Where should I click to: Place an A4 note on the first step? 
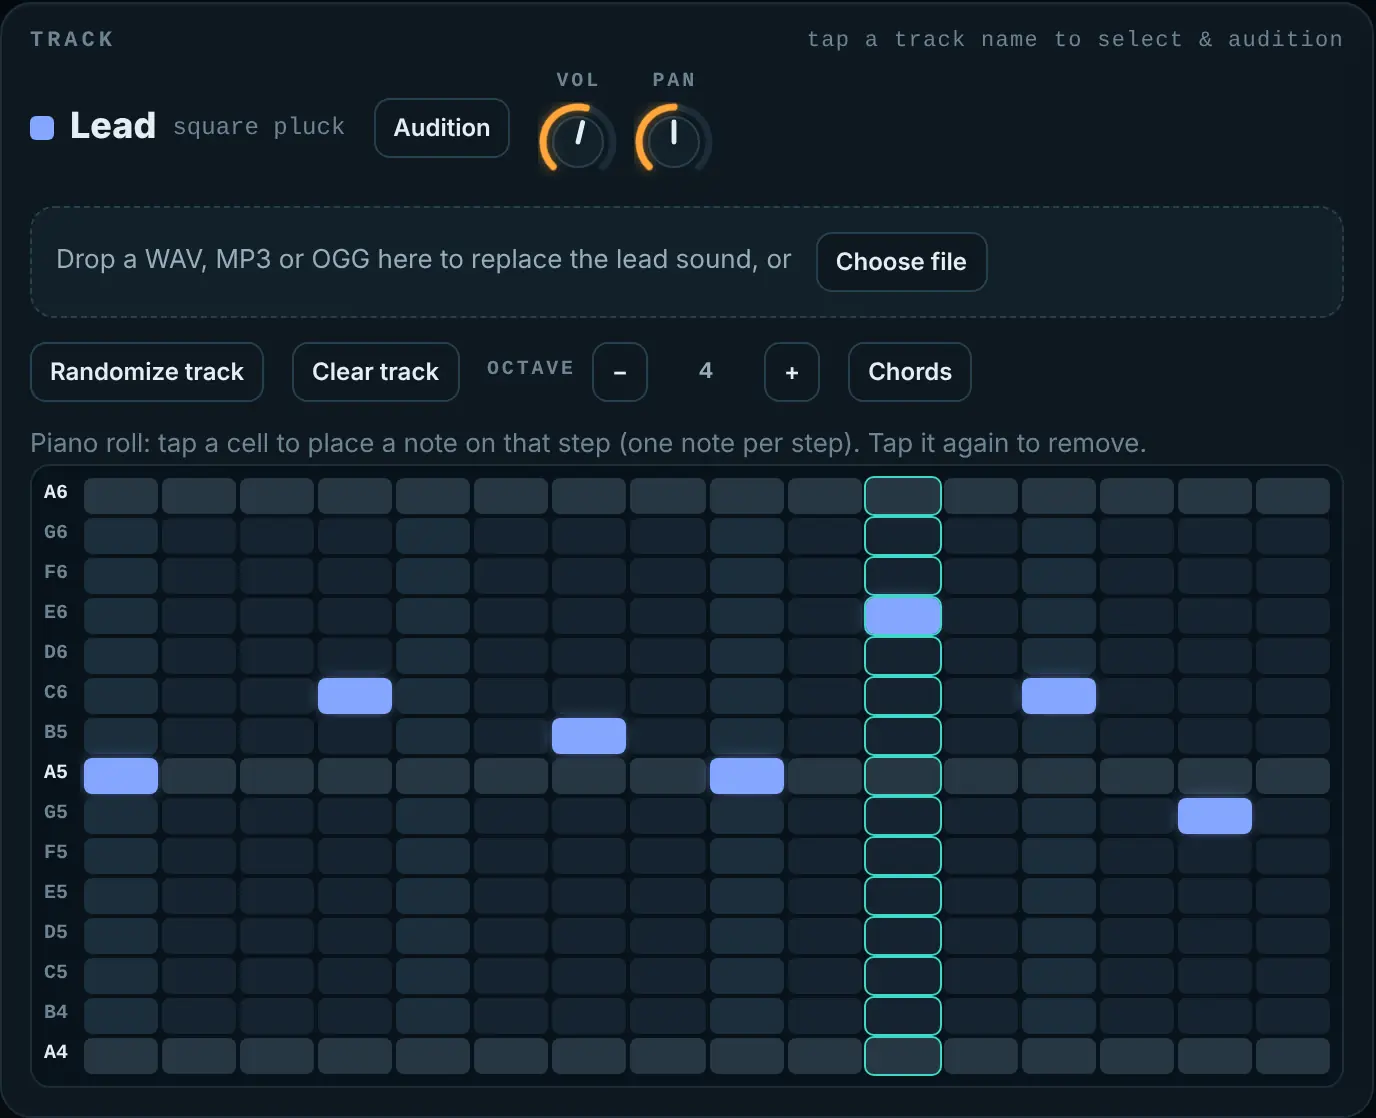121,1056
